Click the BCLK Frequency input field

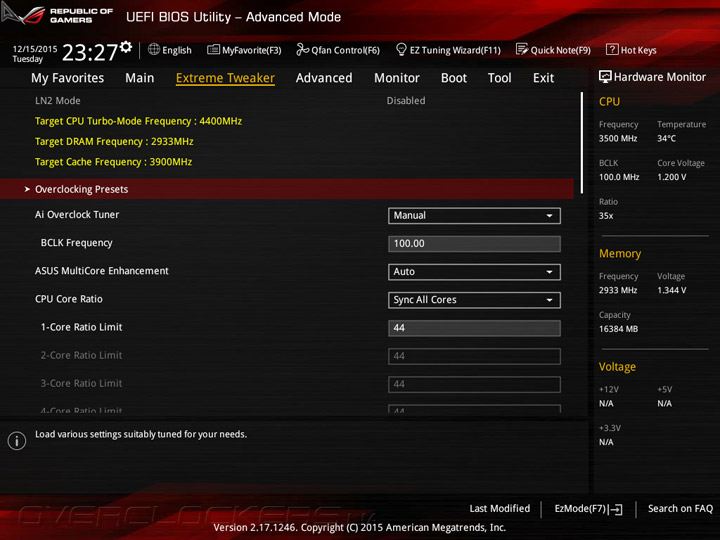click(474, 244)
